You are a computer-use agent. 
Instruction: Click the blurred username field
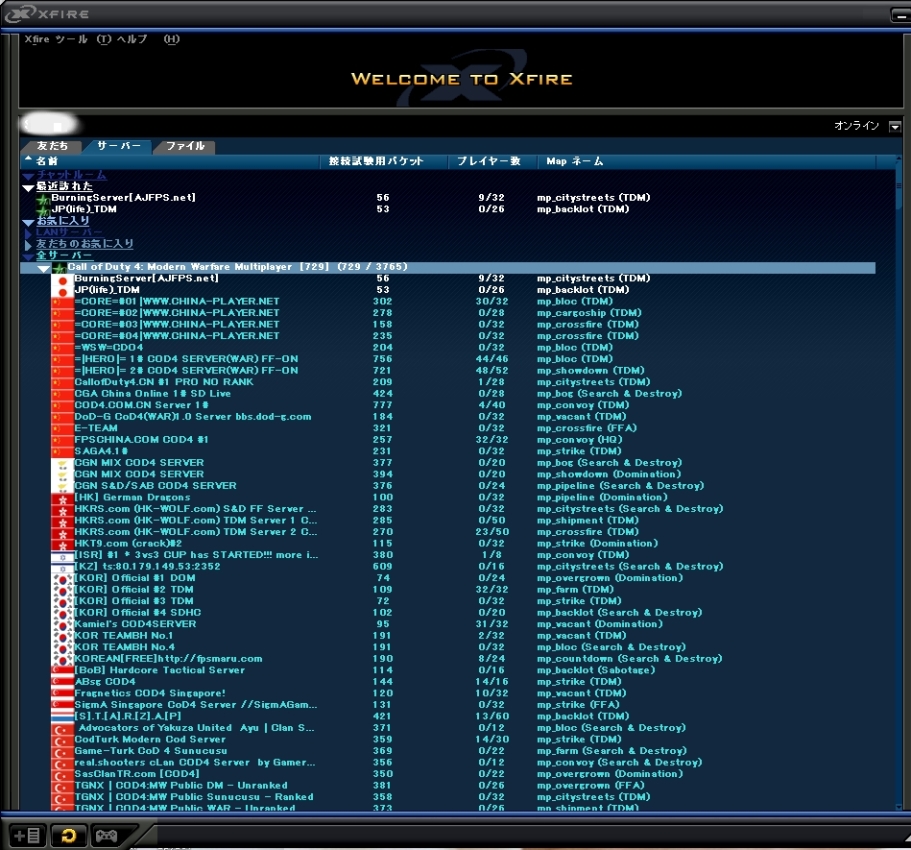coord(51,124)
